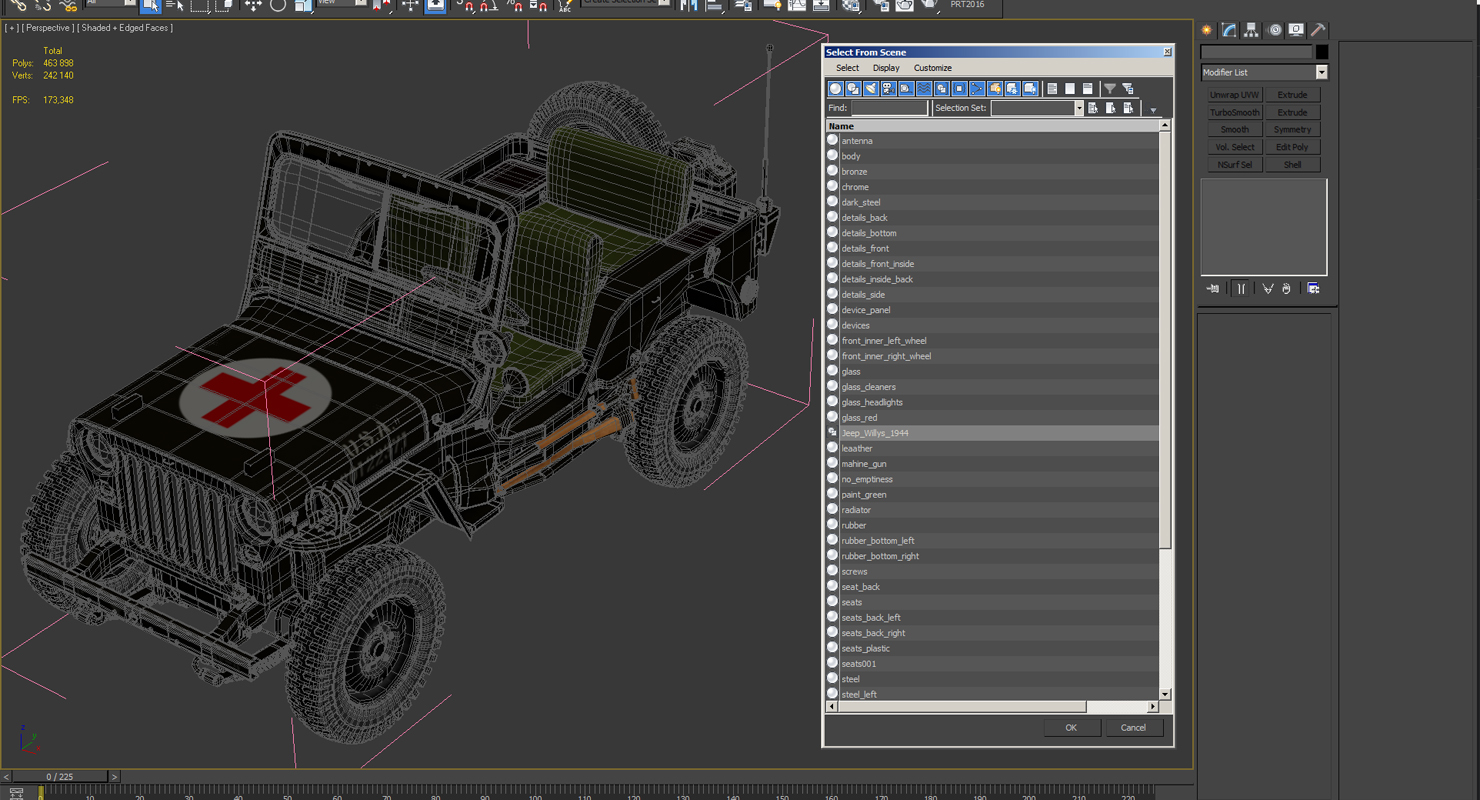
Task: Open the Utilities hammer panel tab
Action: tap(1318, 30)
